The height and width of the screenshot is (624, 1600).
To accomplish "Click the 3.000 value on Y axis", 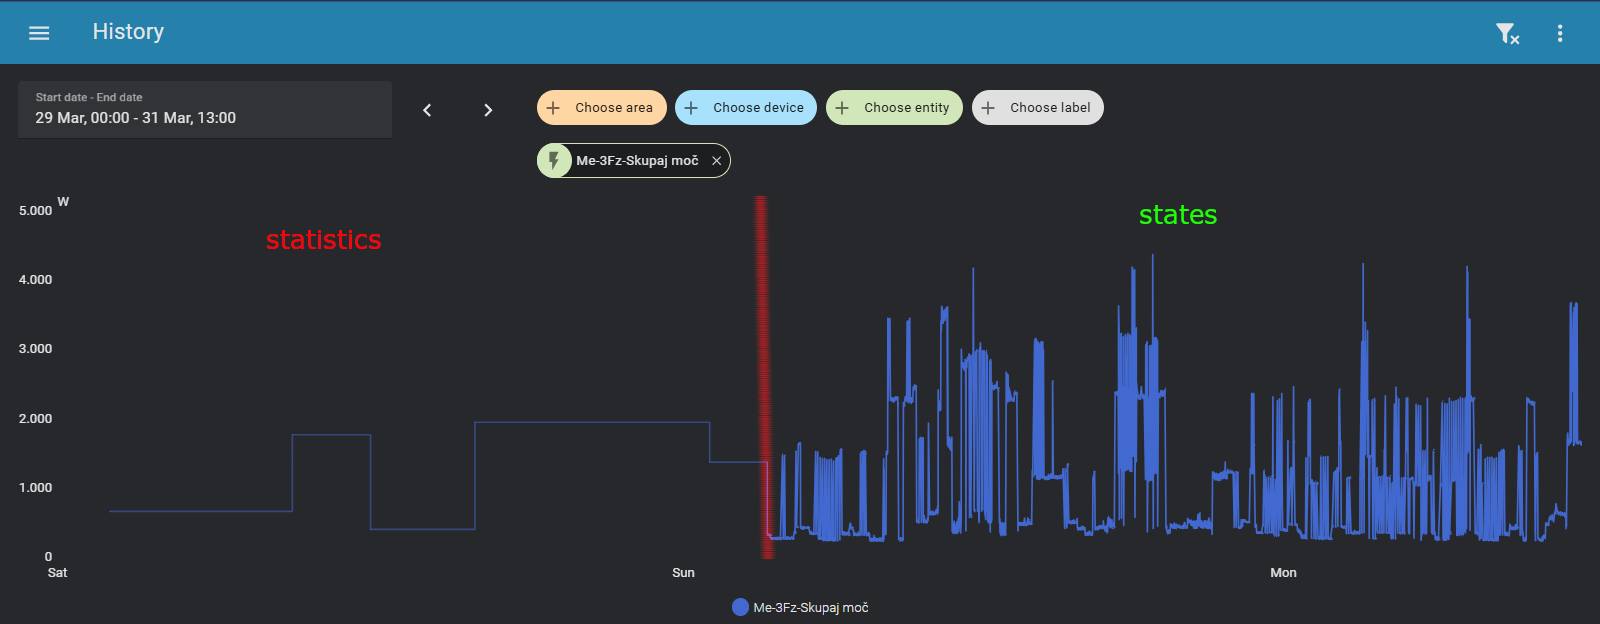I will point(35,349).
